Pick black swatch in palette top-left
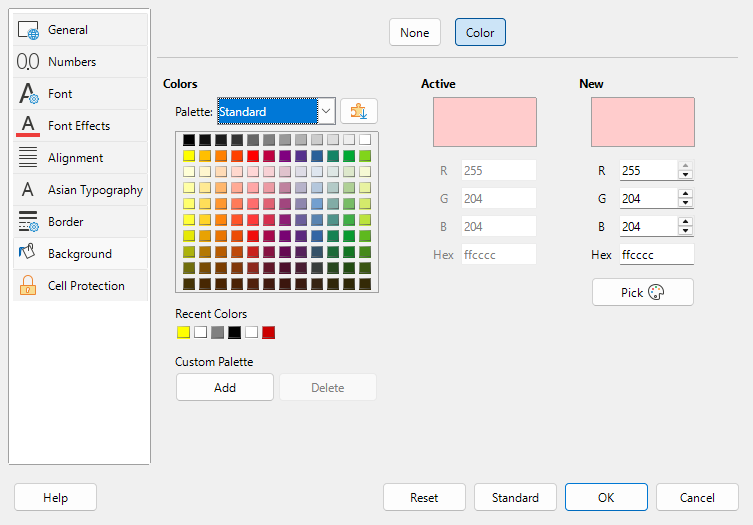The width and height of the screenshot is (753, 525). [x=189, y=140]
